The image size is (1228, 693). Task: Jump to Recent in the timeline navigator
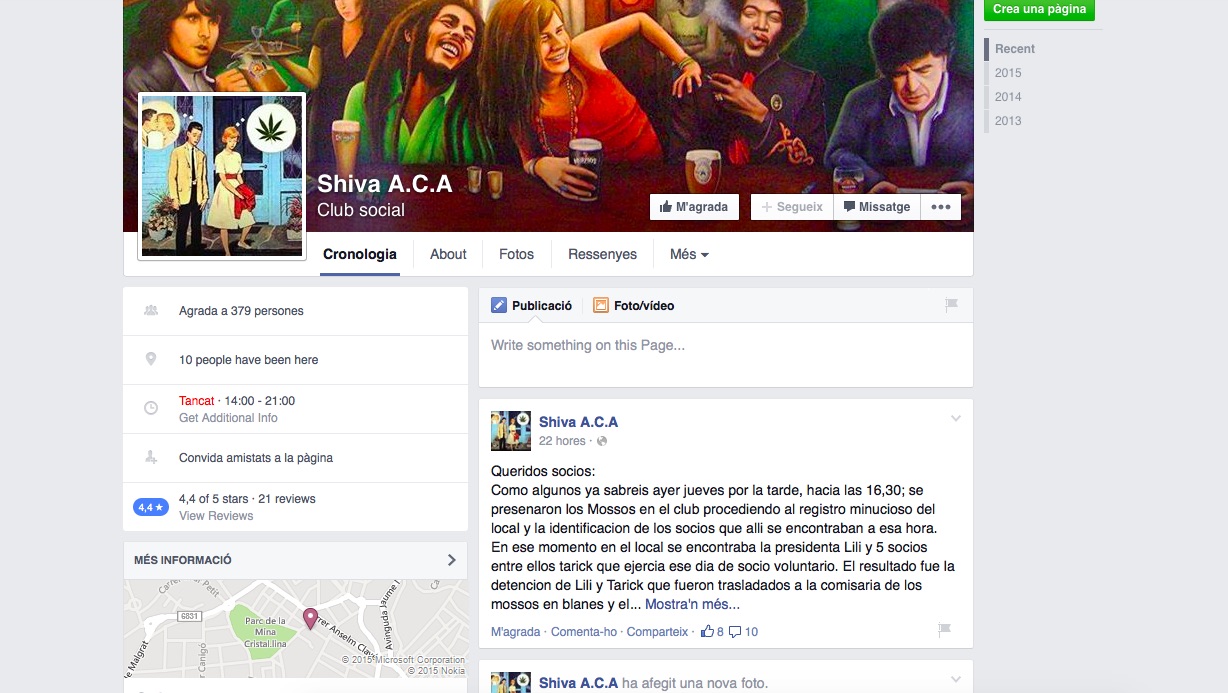(1015, 49)
